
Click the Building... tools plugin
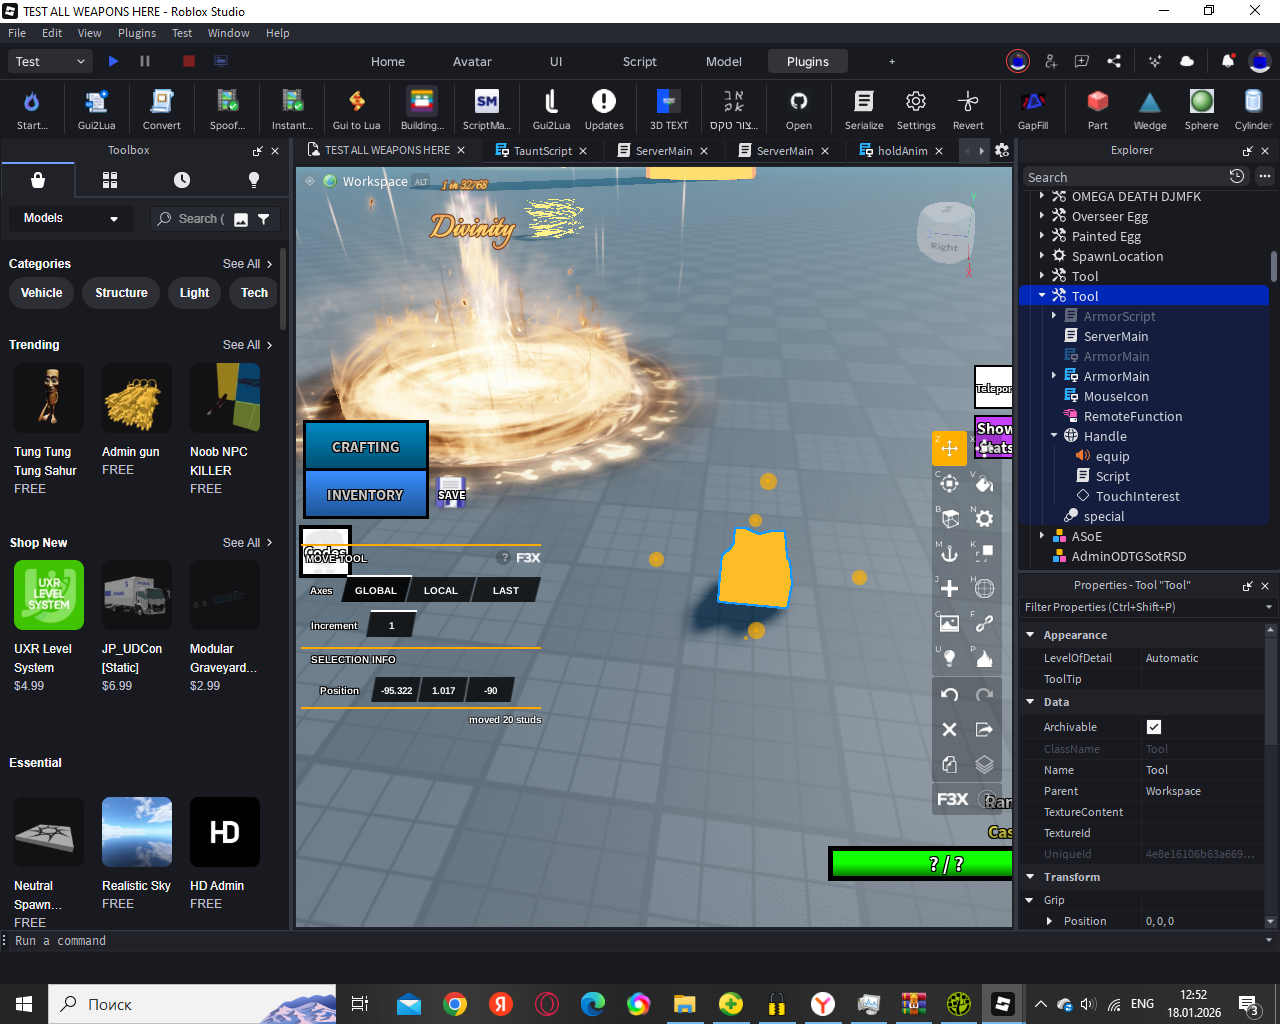(422, 109)
